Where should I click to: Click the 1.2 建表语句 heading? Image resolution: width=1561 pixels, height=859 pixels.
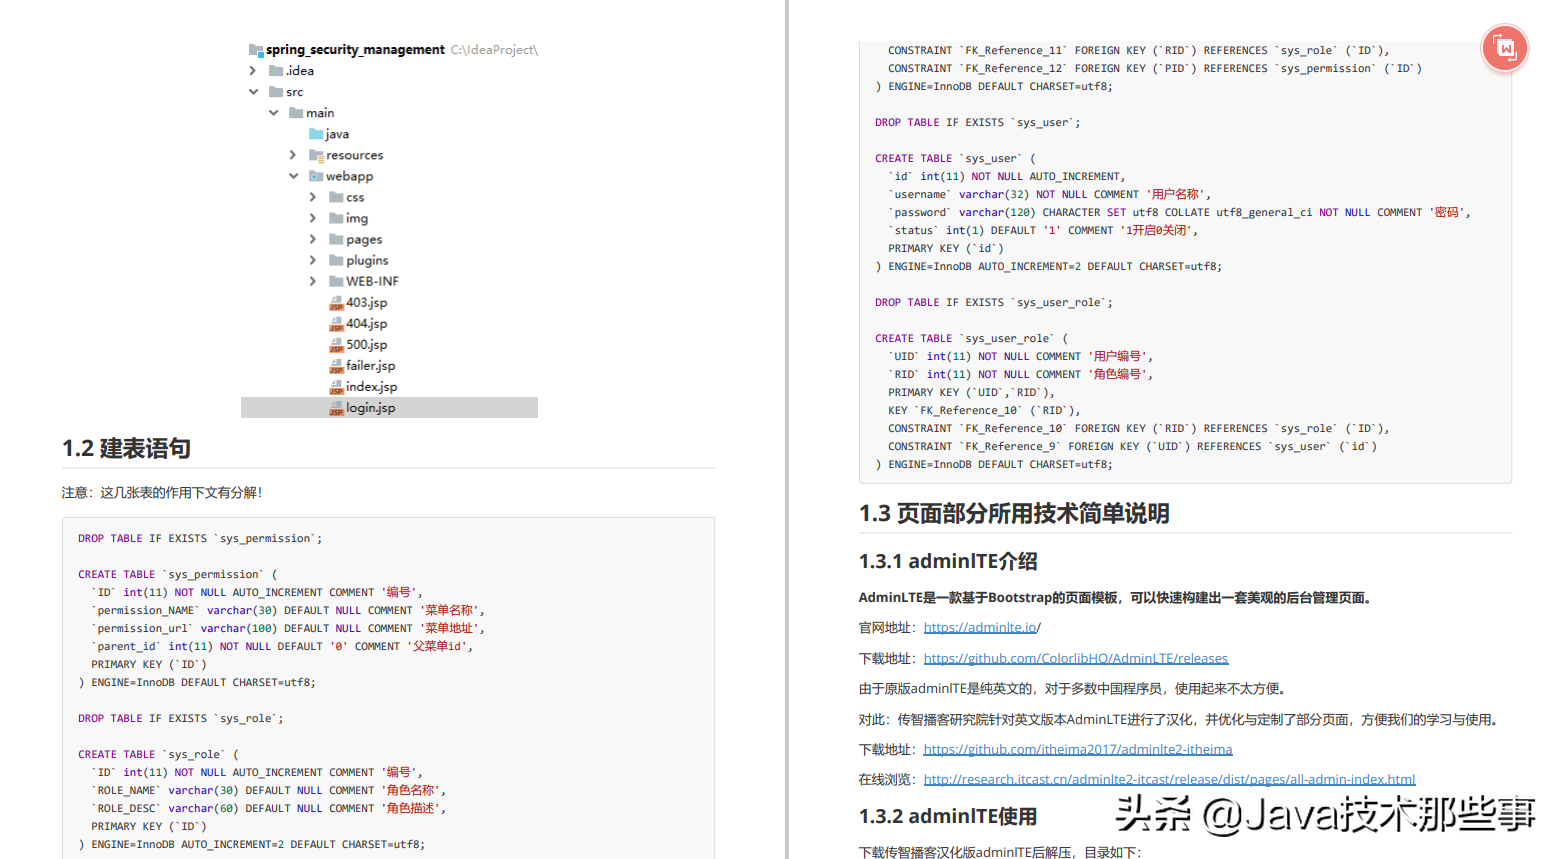tap(126, 448)
